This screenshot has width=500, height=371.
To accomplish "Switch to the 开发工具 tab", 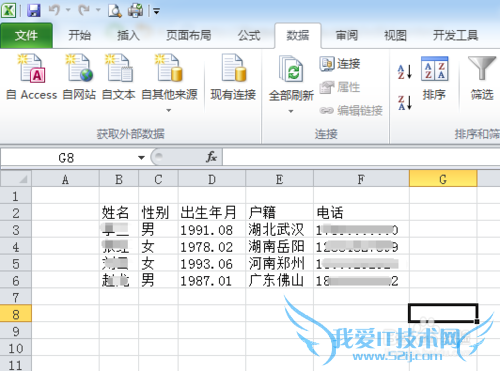I will (x=455, y=35).
